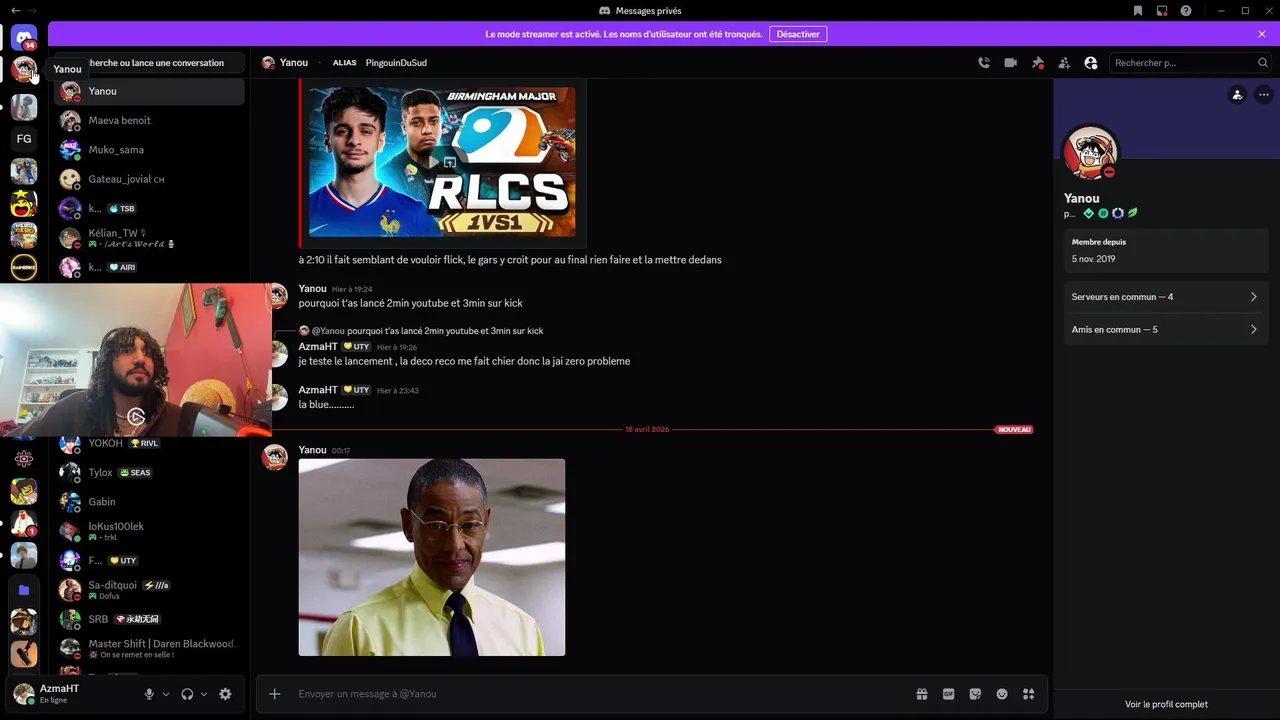This screenshot has width=1280, height=720.
Task: Open the pink gear server icon
Action: click(24, 459)
